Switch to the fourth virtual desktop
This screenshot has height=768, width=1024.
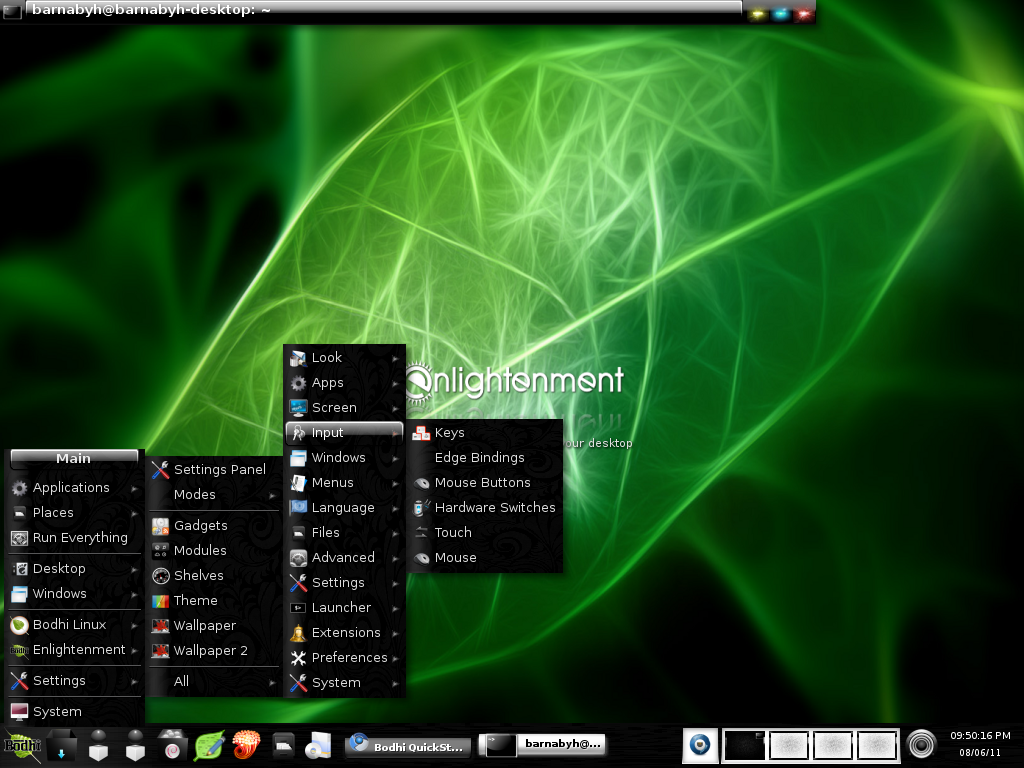(x=876, y=745)
